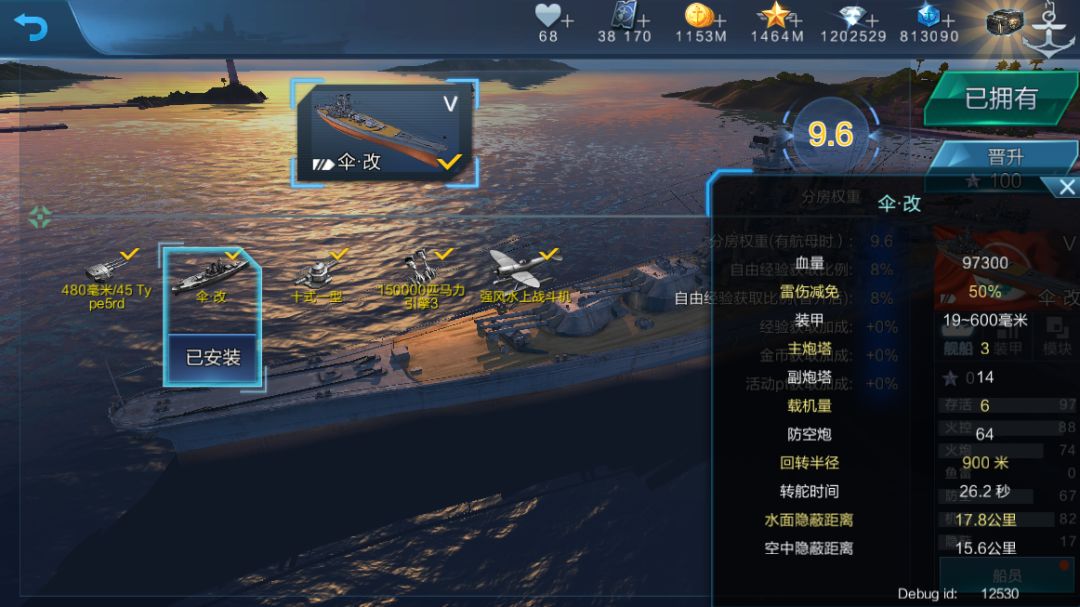Click the blue back arrow icon
Viewport: 1080px width, 607px height.
[x=30, y=28]
